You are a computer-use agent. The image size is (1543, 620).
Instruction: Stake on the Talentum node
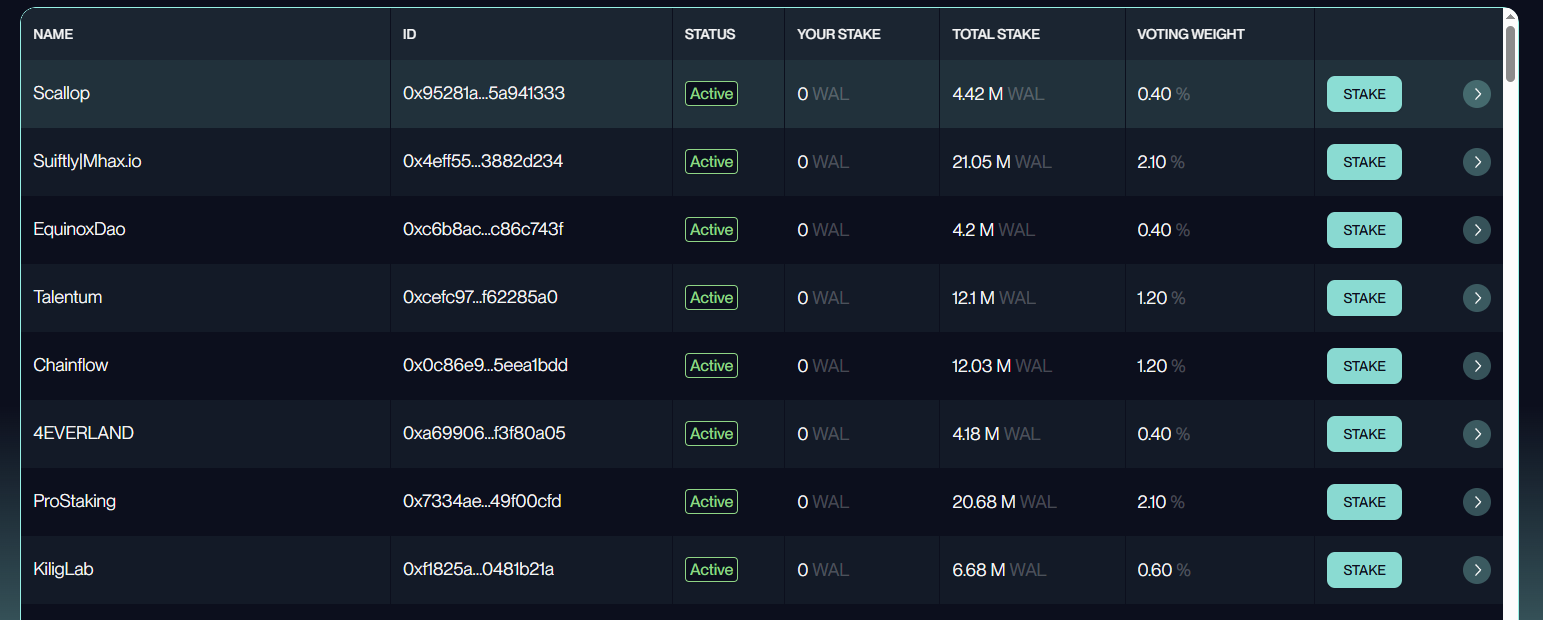1364,298
